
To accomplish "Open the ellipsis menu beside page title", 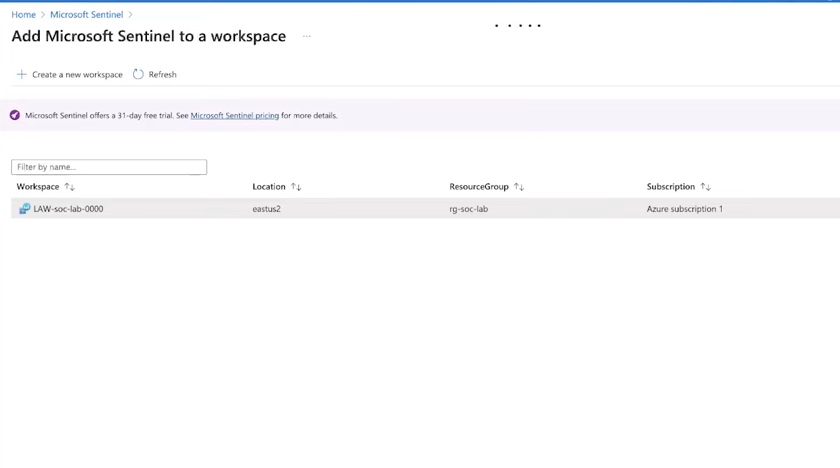I will click(306, 36).
